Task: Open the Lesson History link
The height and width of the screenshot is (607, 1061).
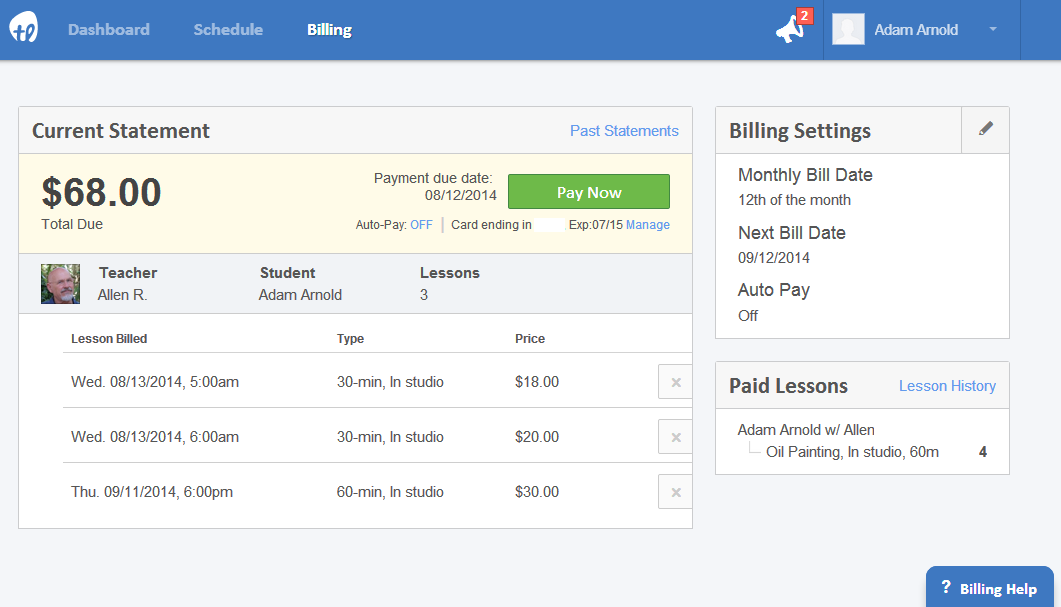Action: [x=947, y=386]
